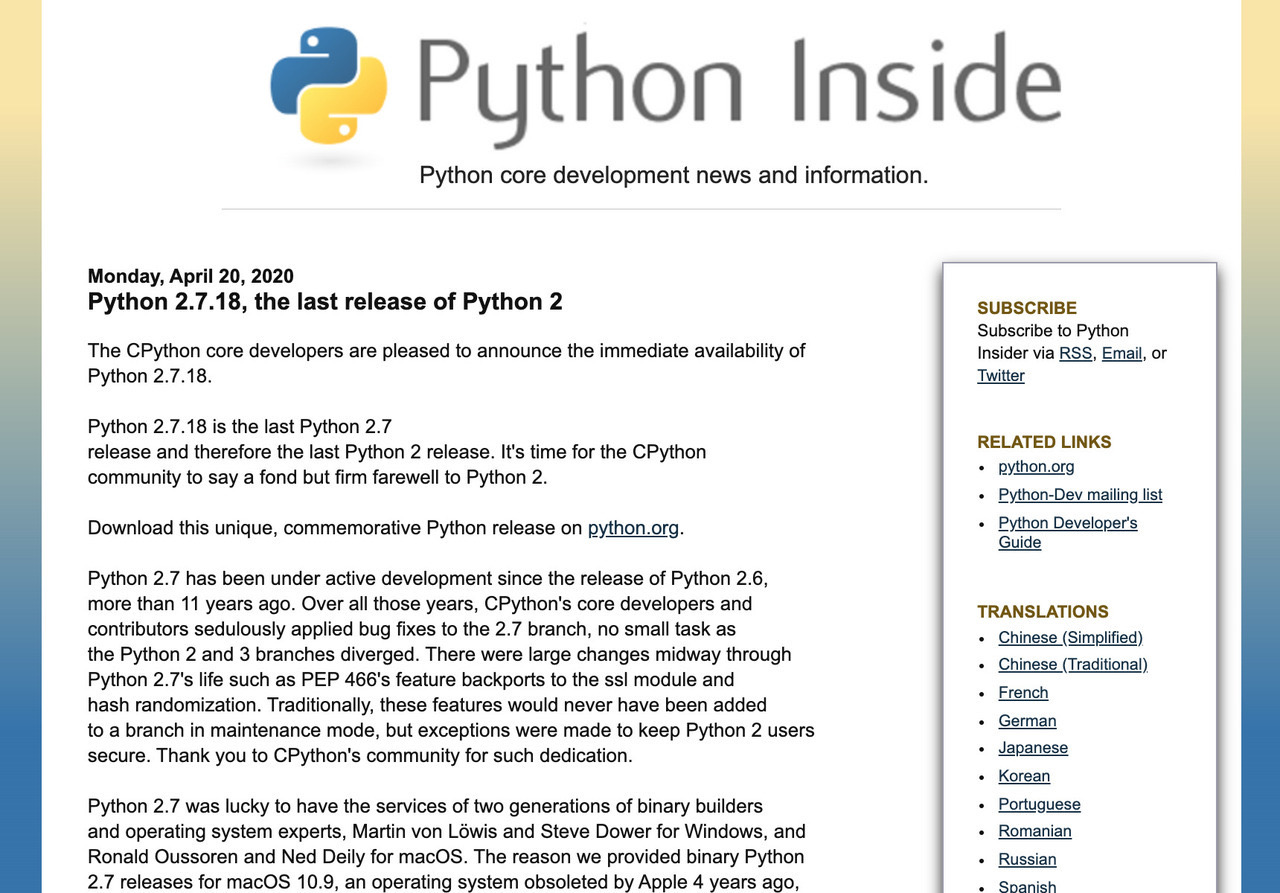Choose the Portuguese translation
Image resolution: width=1280 pixels, height=893 pixels.
pos(1039,804)
